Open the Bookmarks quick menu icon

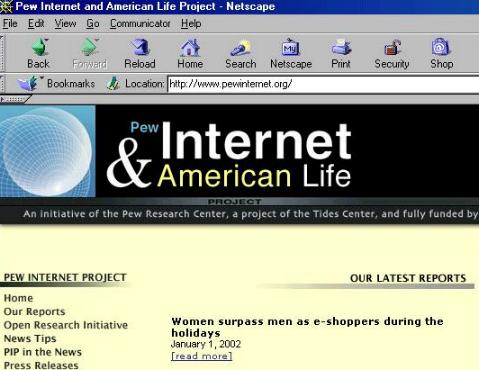click(x=27, y=83)
